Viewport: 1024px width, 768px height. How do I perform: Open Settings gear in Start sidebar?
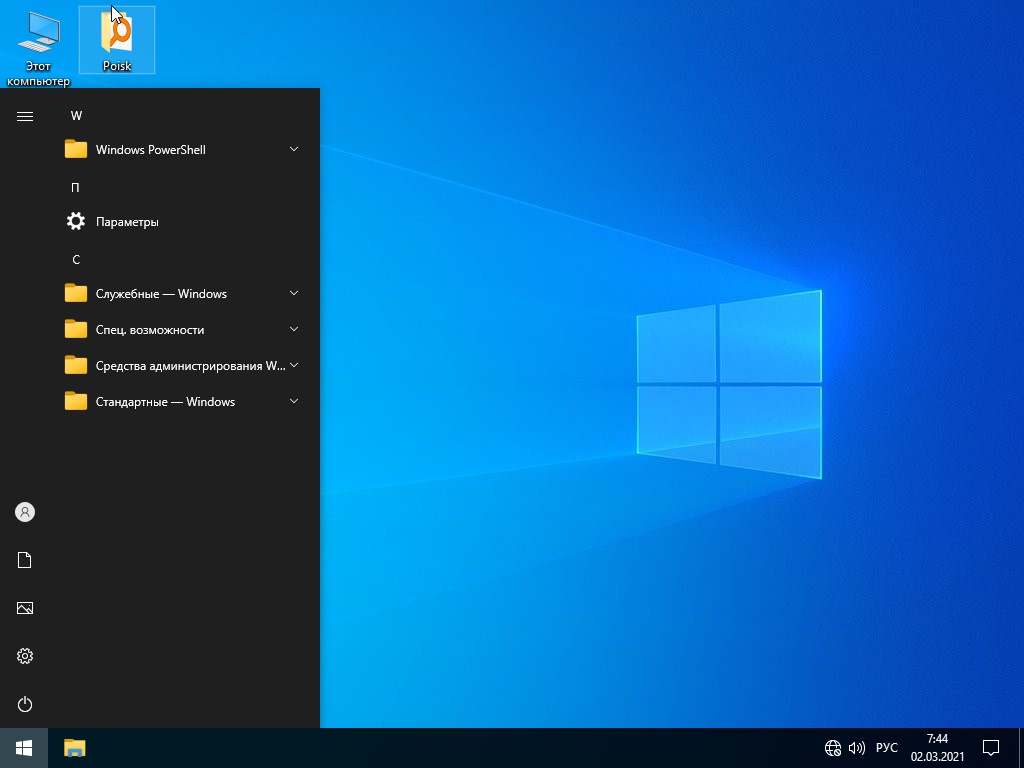coord(25,656)
